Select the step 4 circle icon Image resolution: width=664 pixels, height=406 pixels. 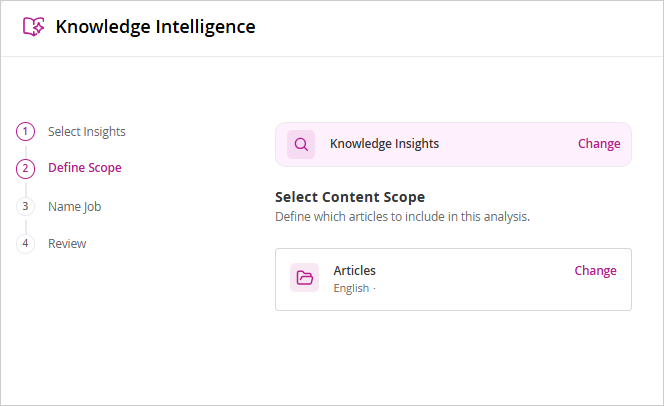point(25,243)
